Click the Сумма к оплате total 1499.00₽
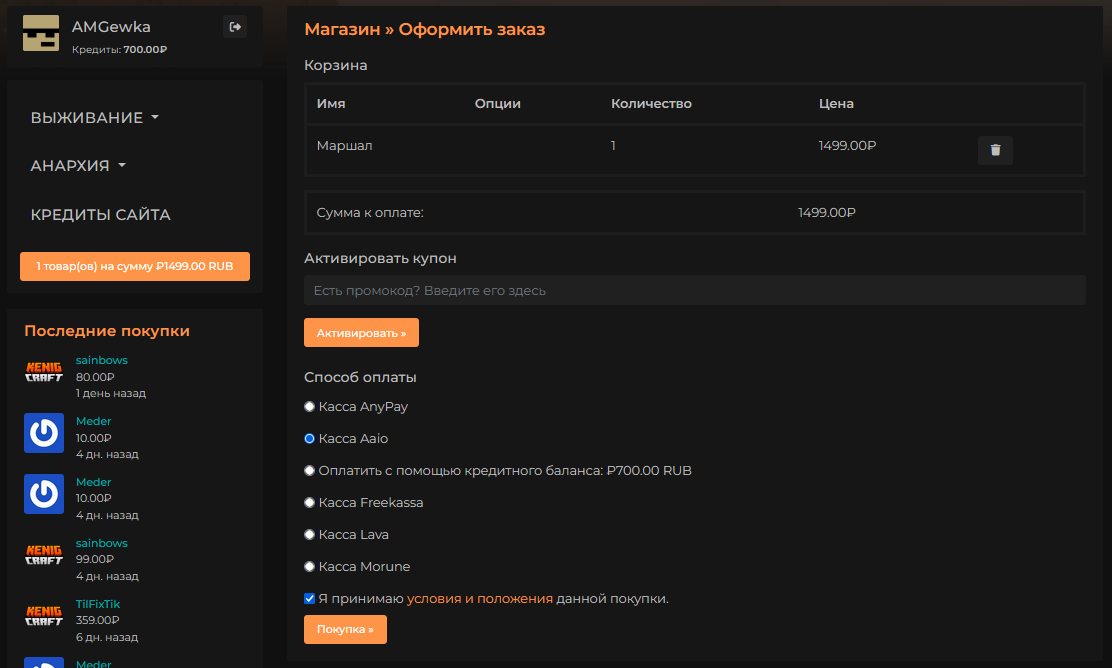 (827, 213)
